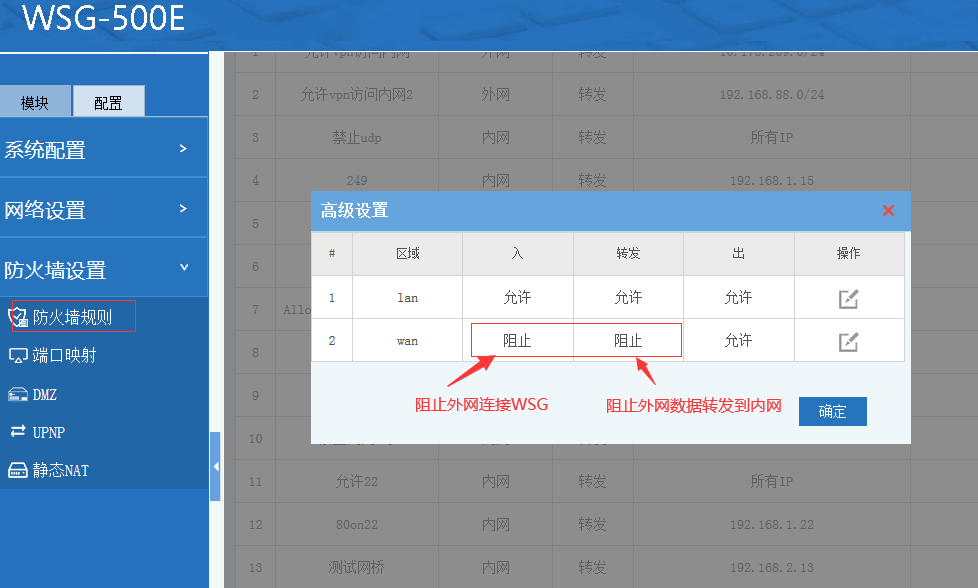The image size is (978, 588).
Task: Click the DMZ device icon
Action: pos(17,394)
